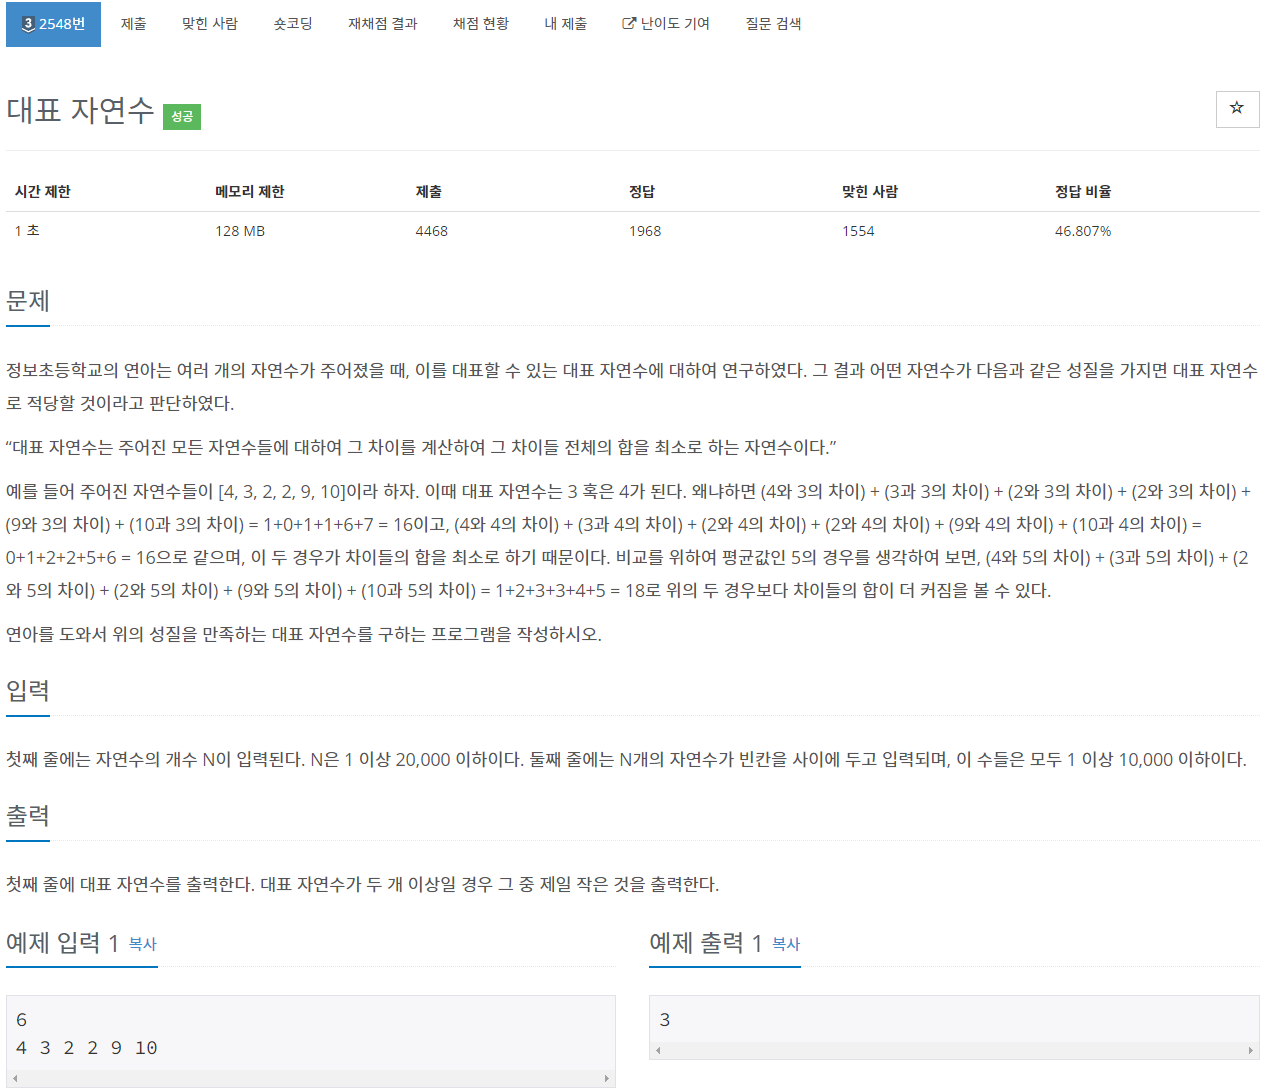Click the green 성공 badge
The width and height of the screenshot is (1265, 1089).
[x=182, y=117]
